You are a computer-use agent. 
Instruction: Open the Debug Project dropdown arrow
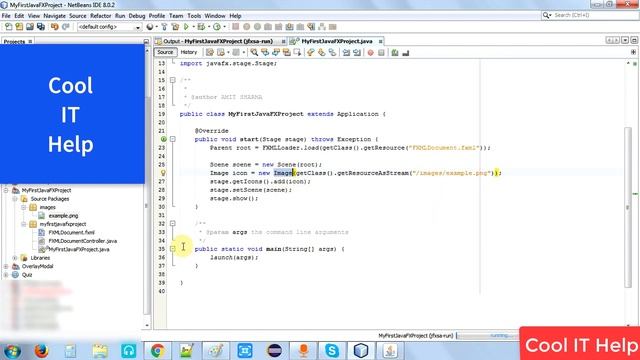tap(209, 27)
